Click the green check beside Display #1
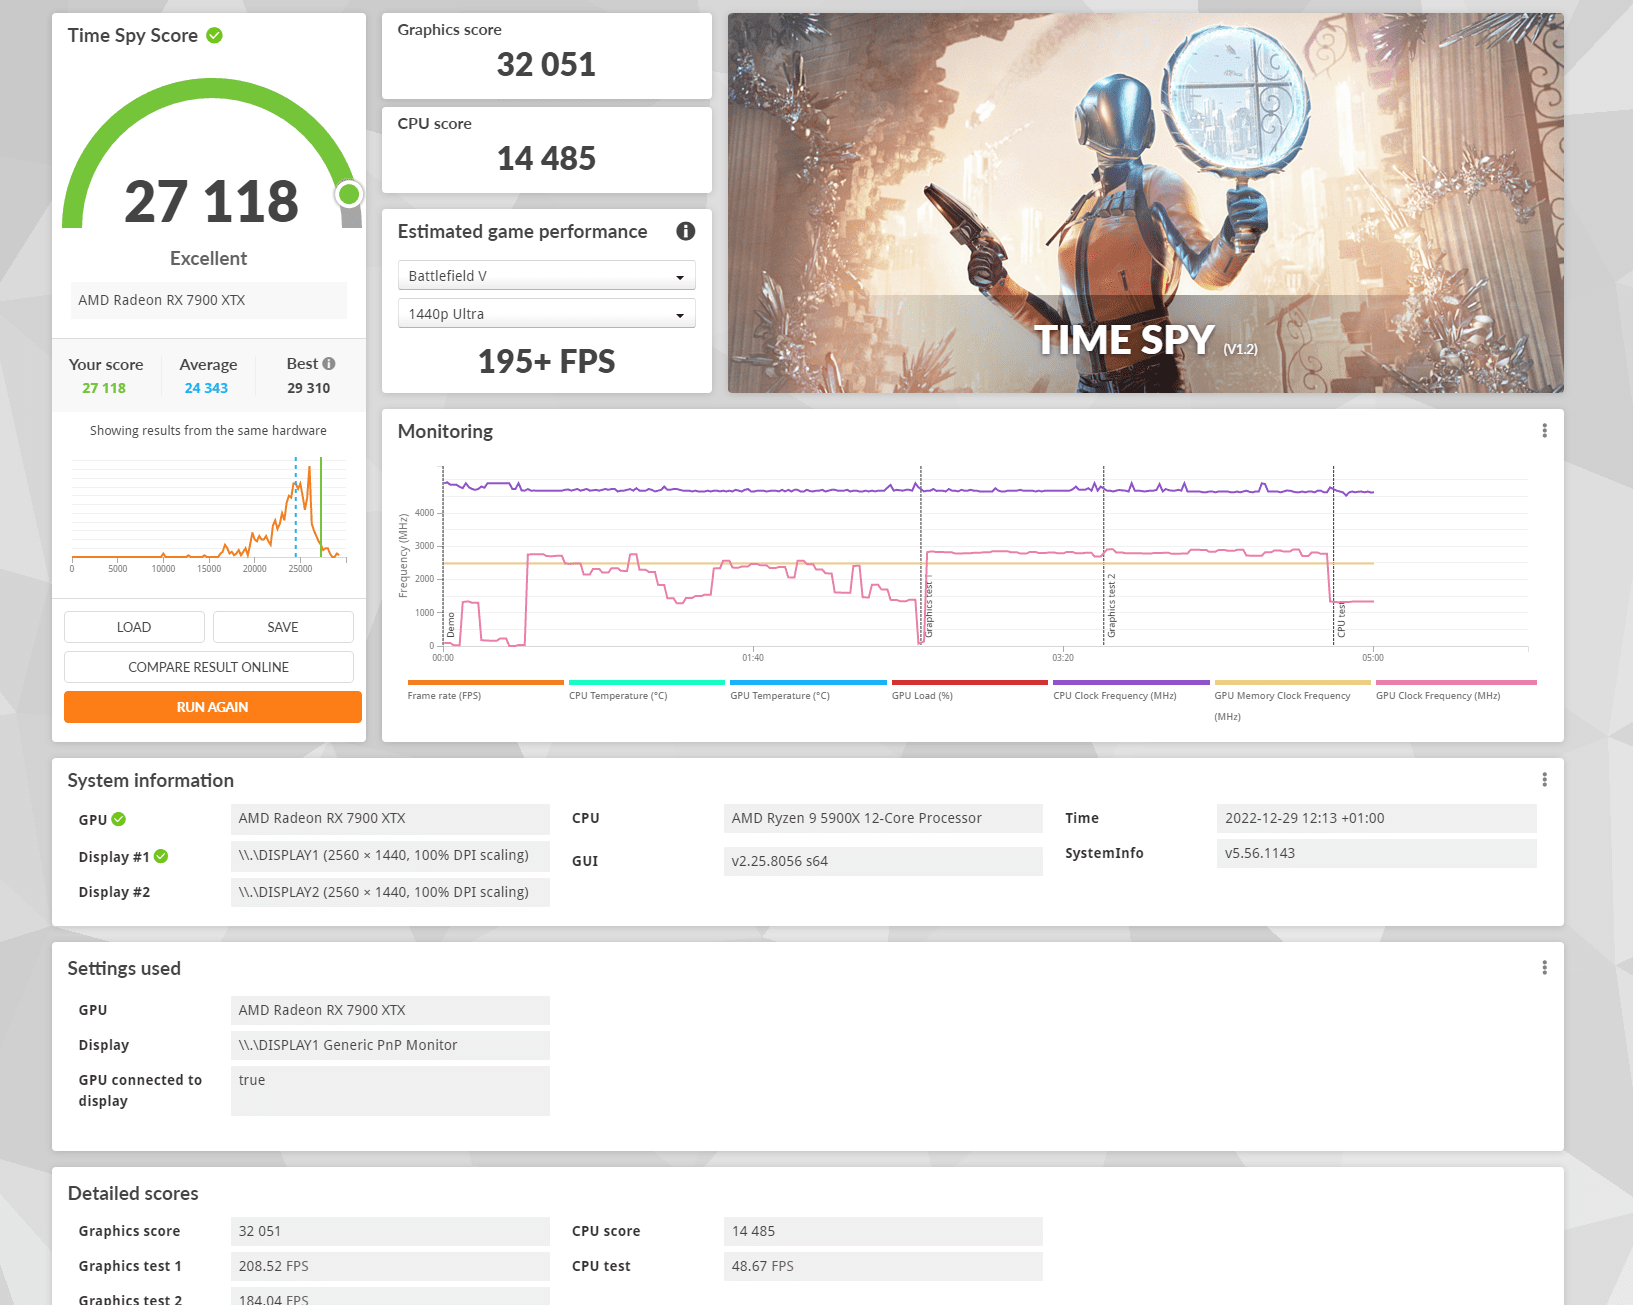 tap(161, 856)
